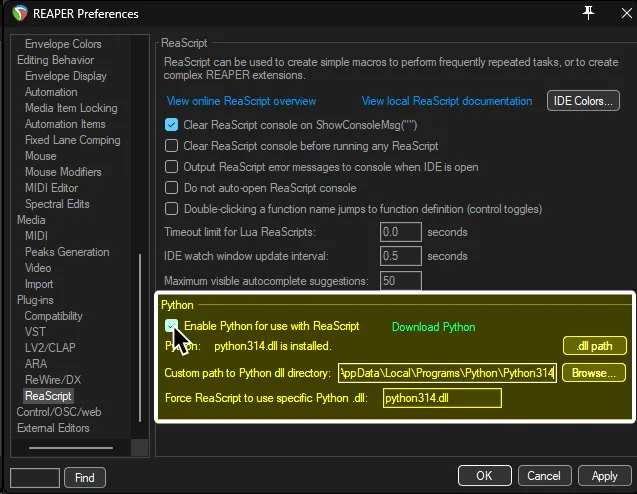
Task: Focus the preferences search field
Action: (35, 477)
